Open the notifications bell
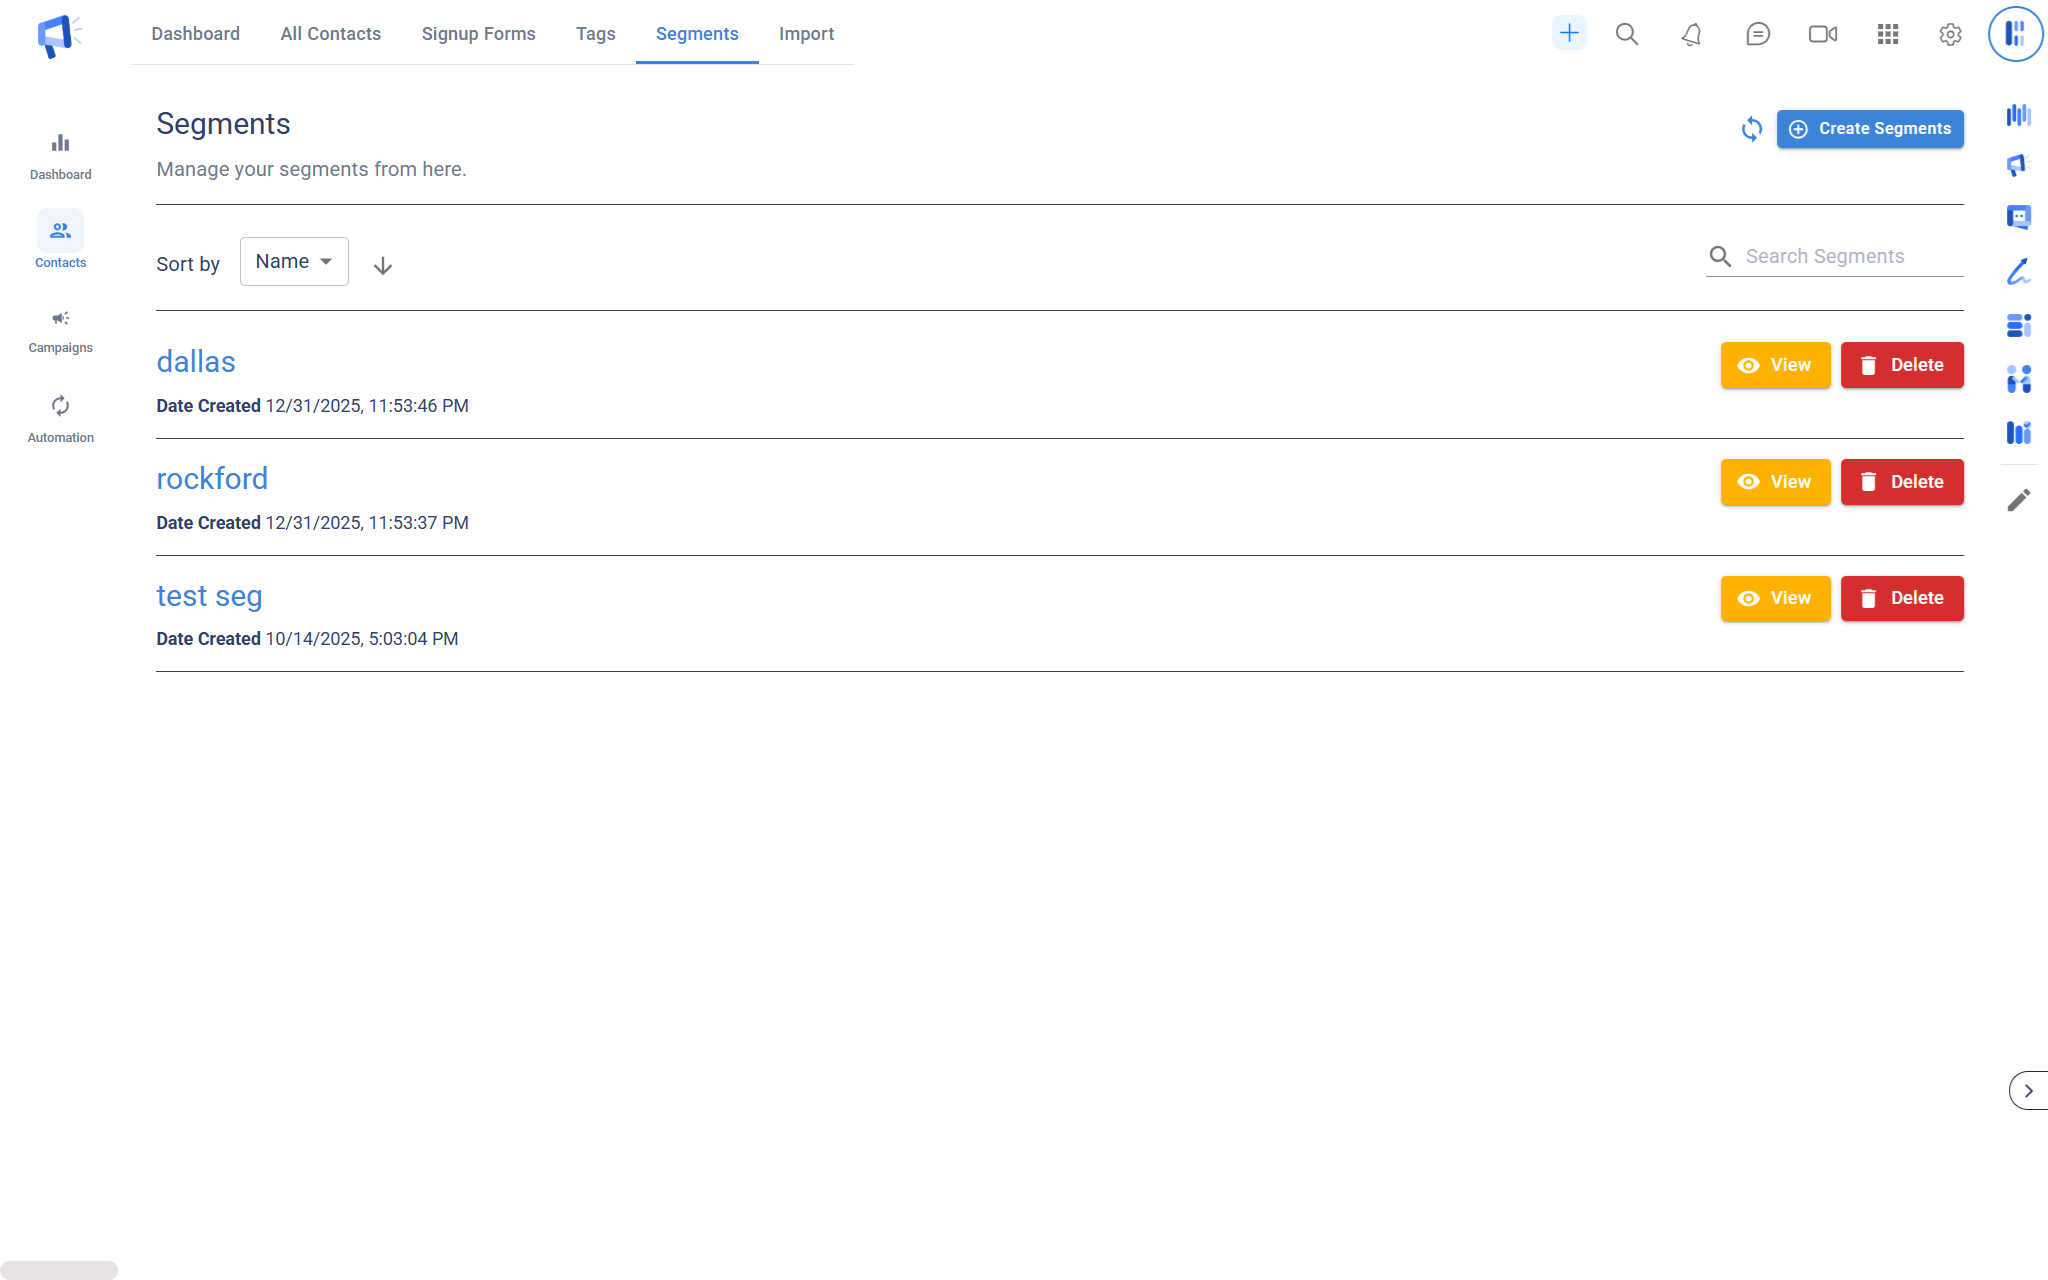The image size is (2048, 1280). pyautogui.click(x=1691, y=35)
